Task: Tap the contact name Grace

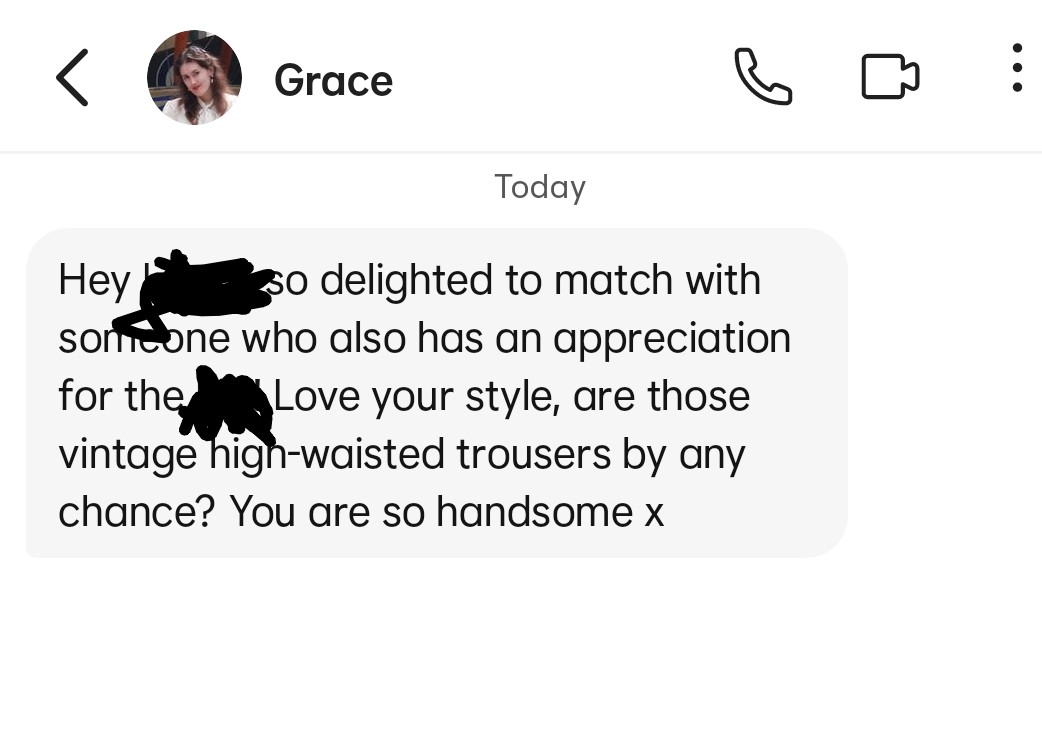Action: coord(334,81)
